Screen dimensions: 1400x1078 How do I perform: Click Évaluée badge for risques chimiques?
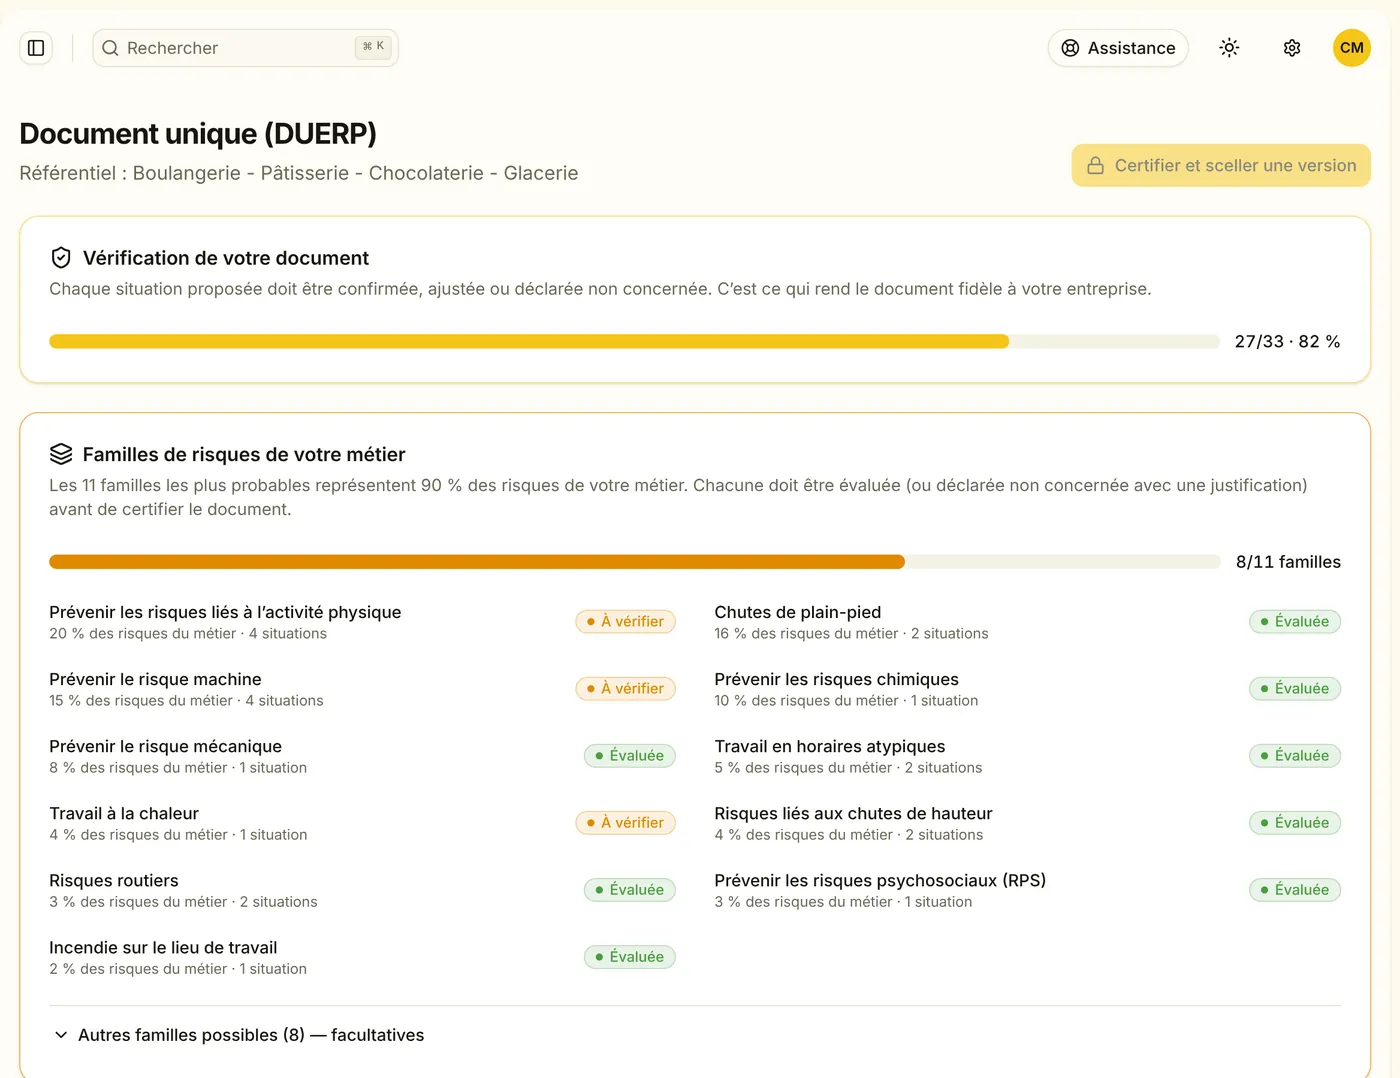click(1295, 689)
